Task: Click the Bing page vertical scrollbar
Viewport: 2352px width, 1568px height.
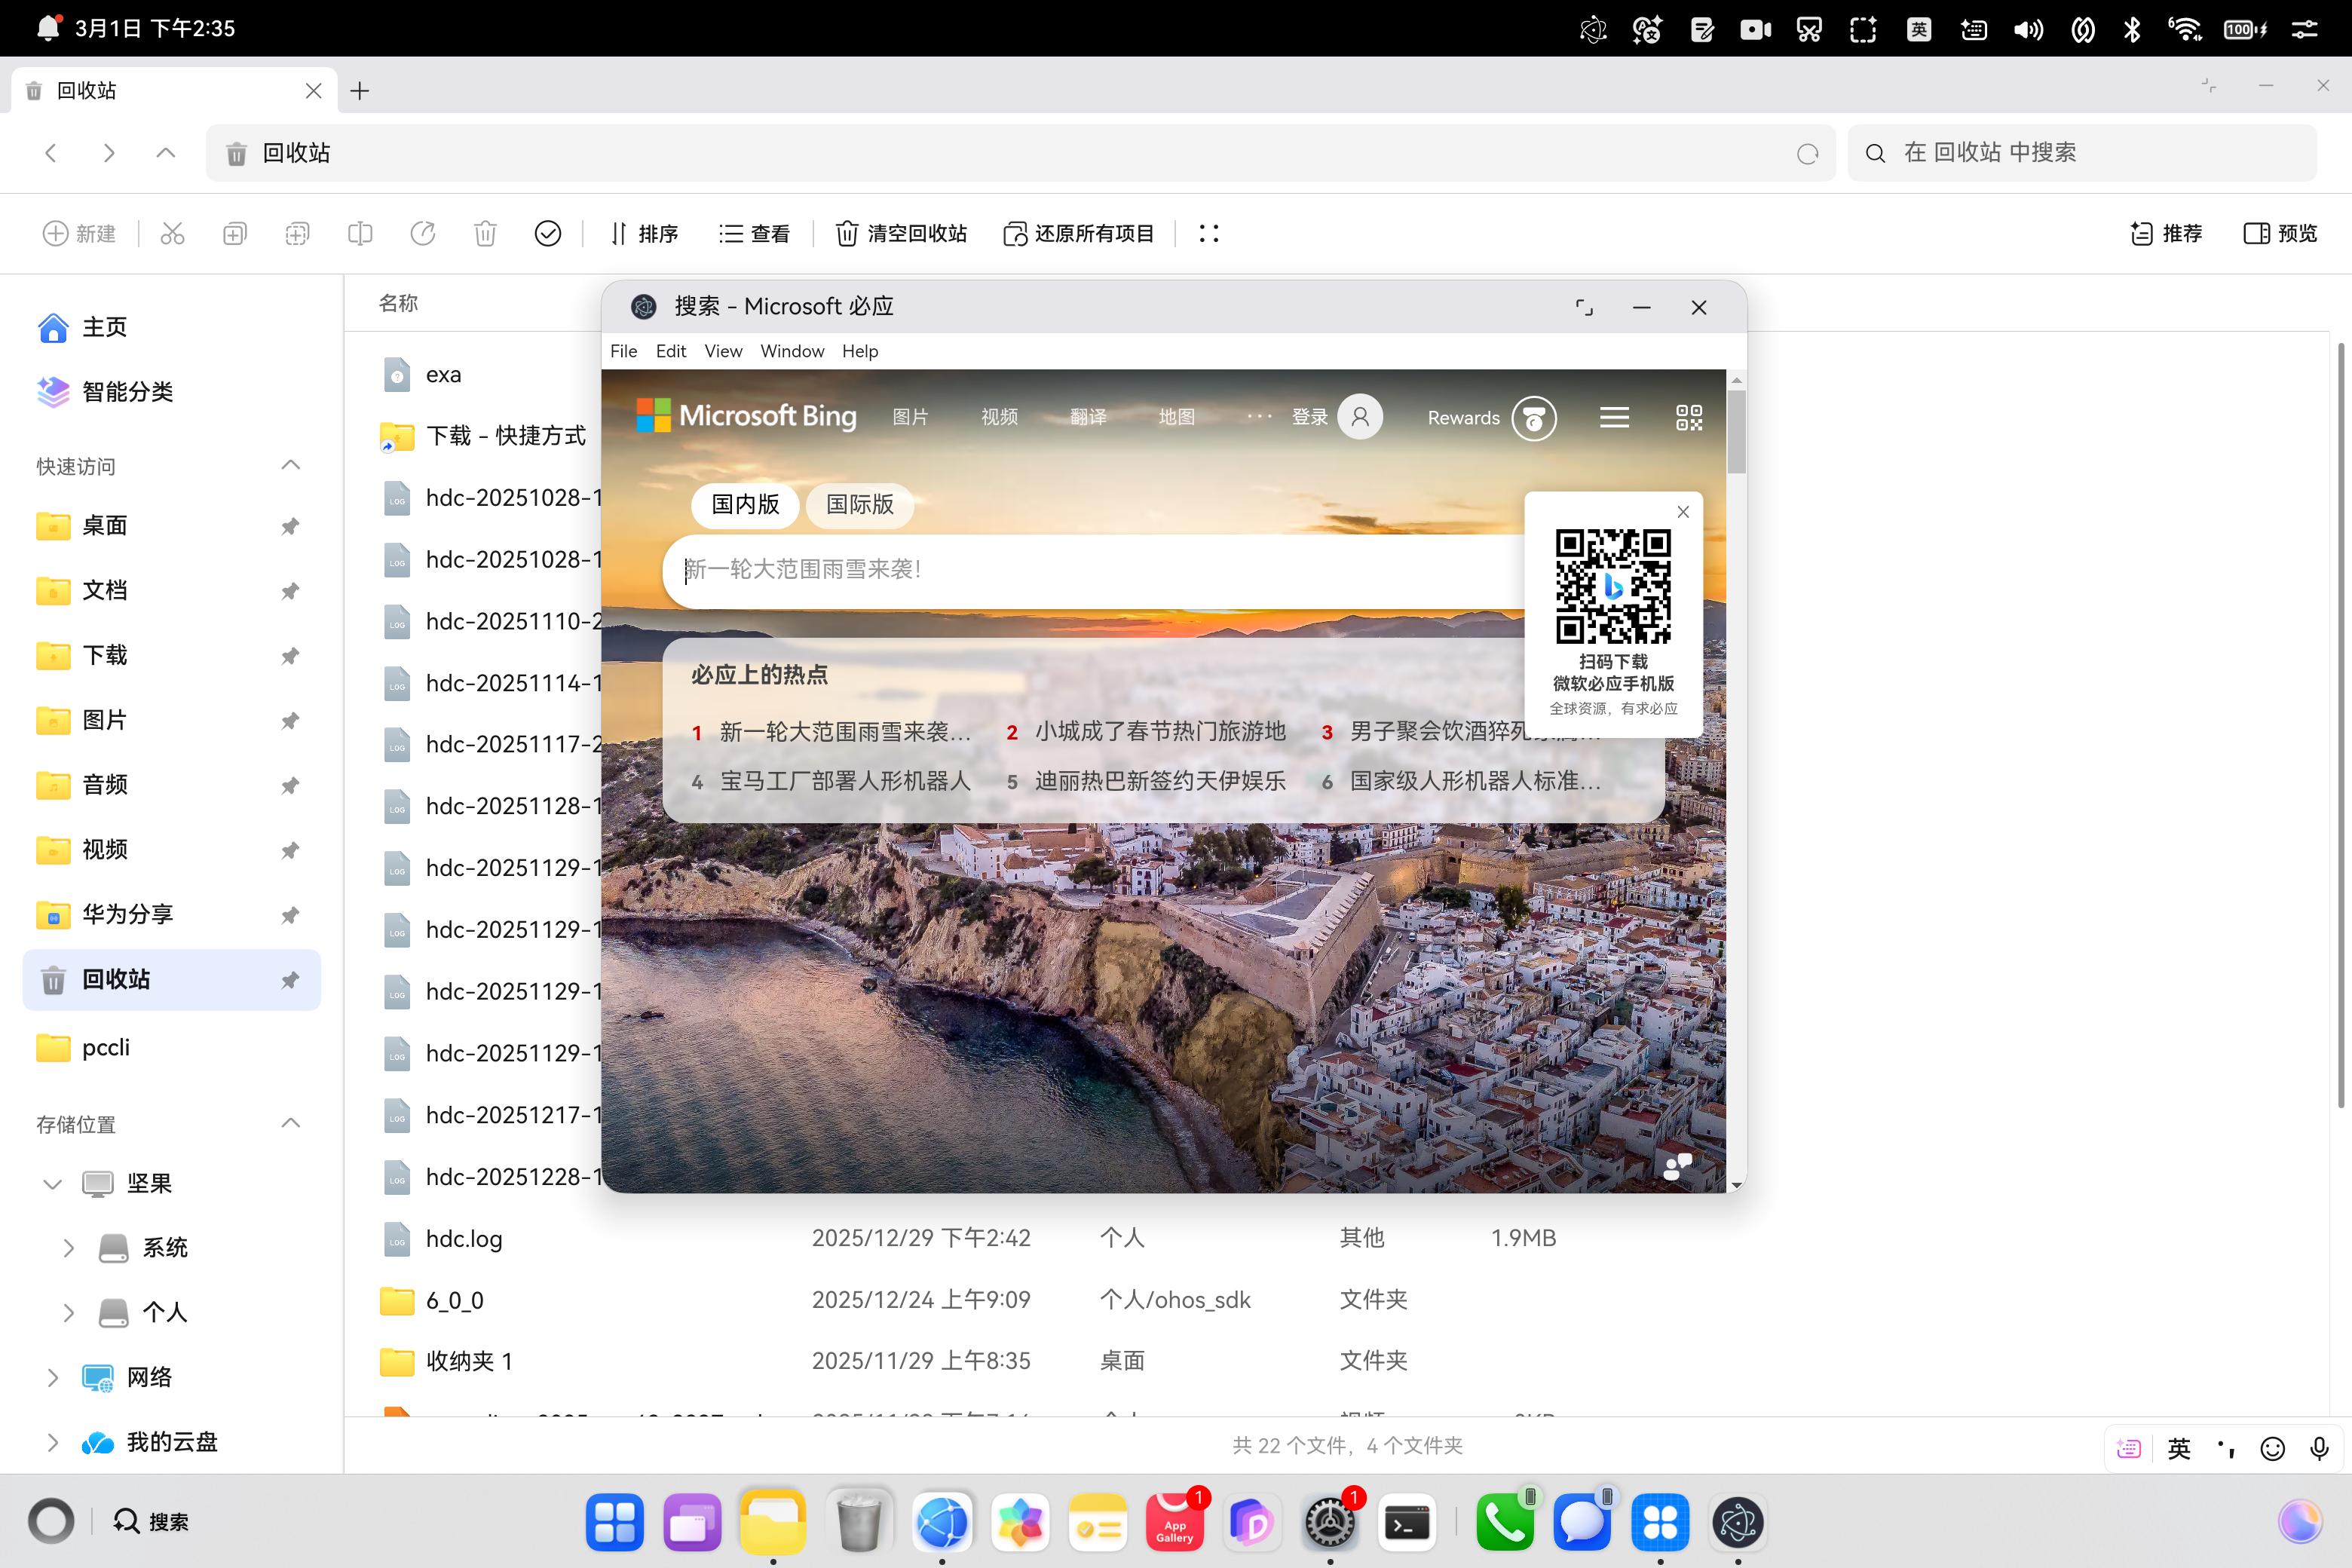Action: 1736,430
